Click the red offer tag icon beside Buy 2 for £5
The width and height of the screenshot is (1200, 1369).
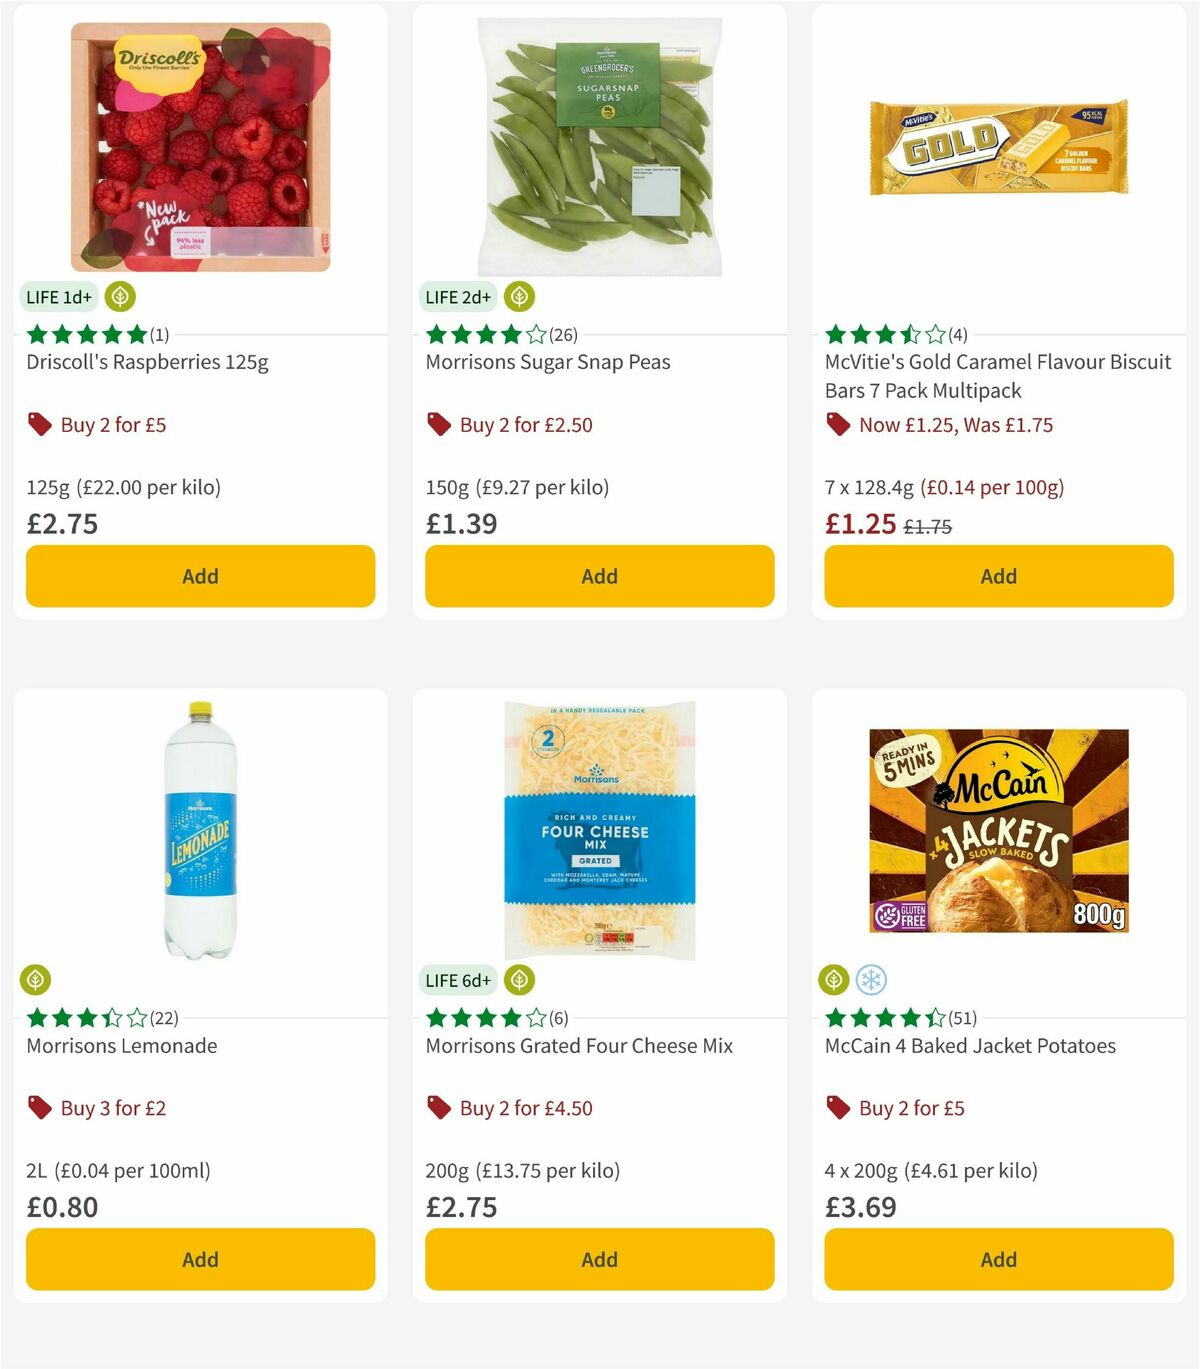(39, 424)
